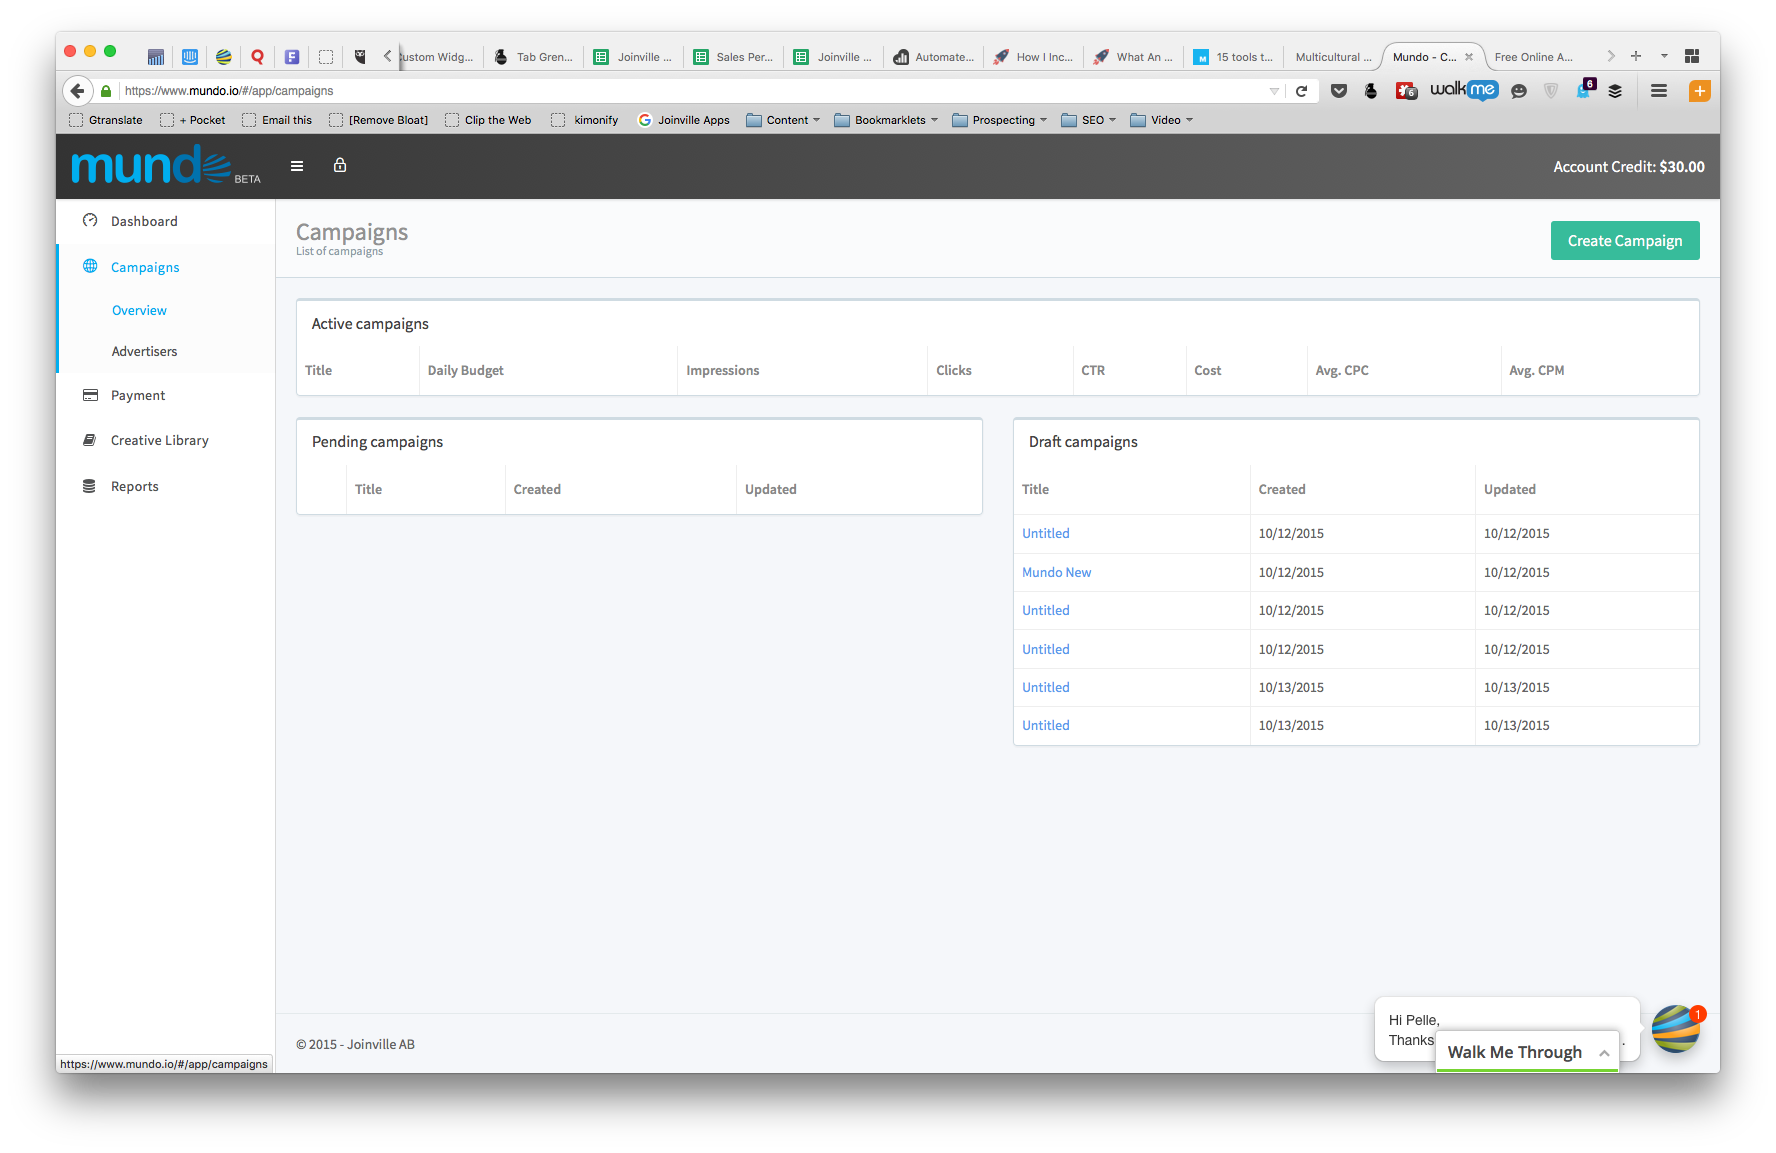This screenshot has height=1153, width=1776.
Task: Click the + Pocket bookmarklet
Action: pyautogui.click(x=193, y=120)
